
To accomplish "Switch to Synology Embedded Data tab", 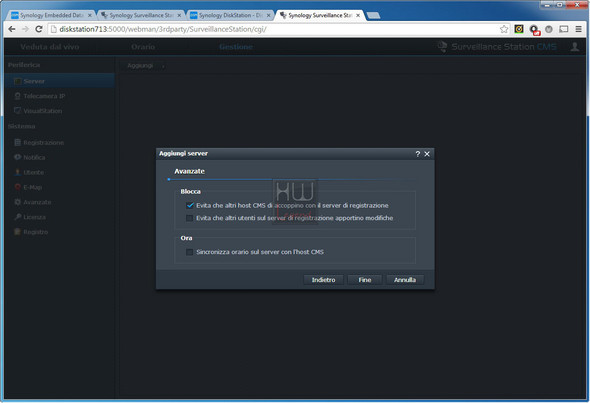I will 51,15.
